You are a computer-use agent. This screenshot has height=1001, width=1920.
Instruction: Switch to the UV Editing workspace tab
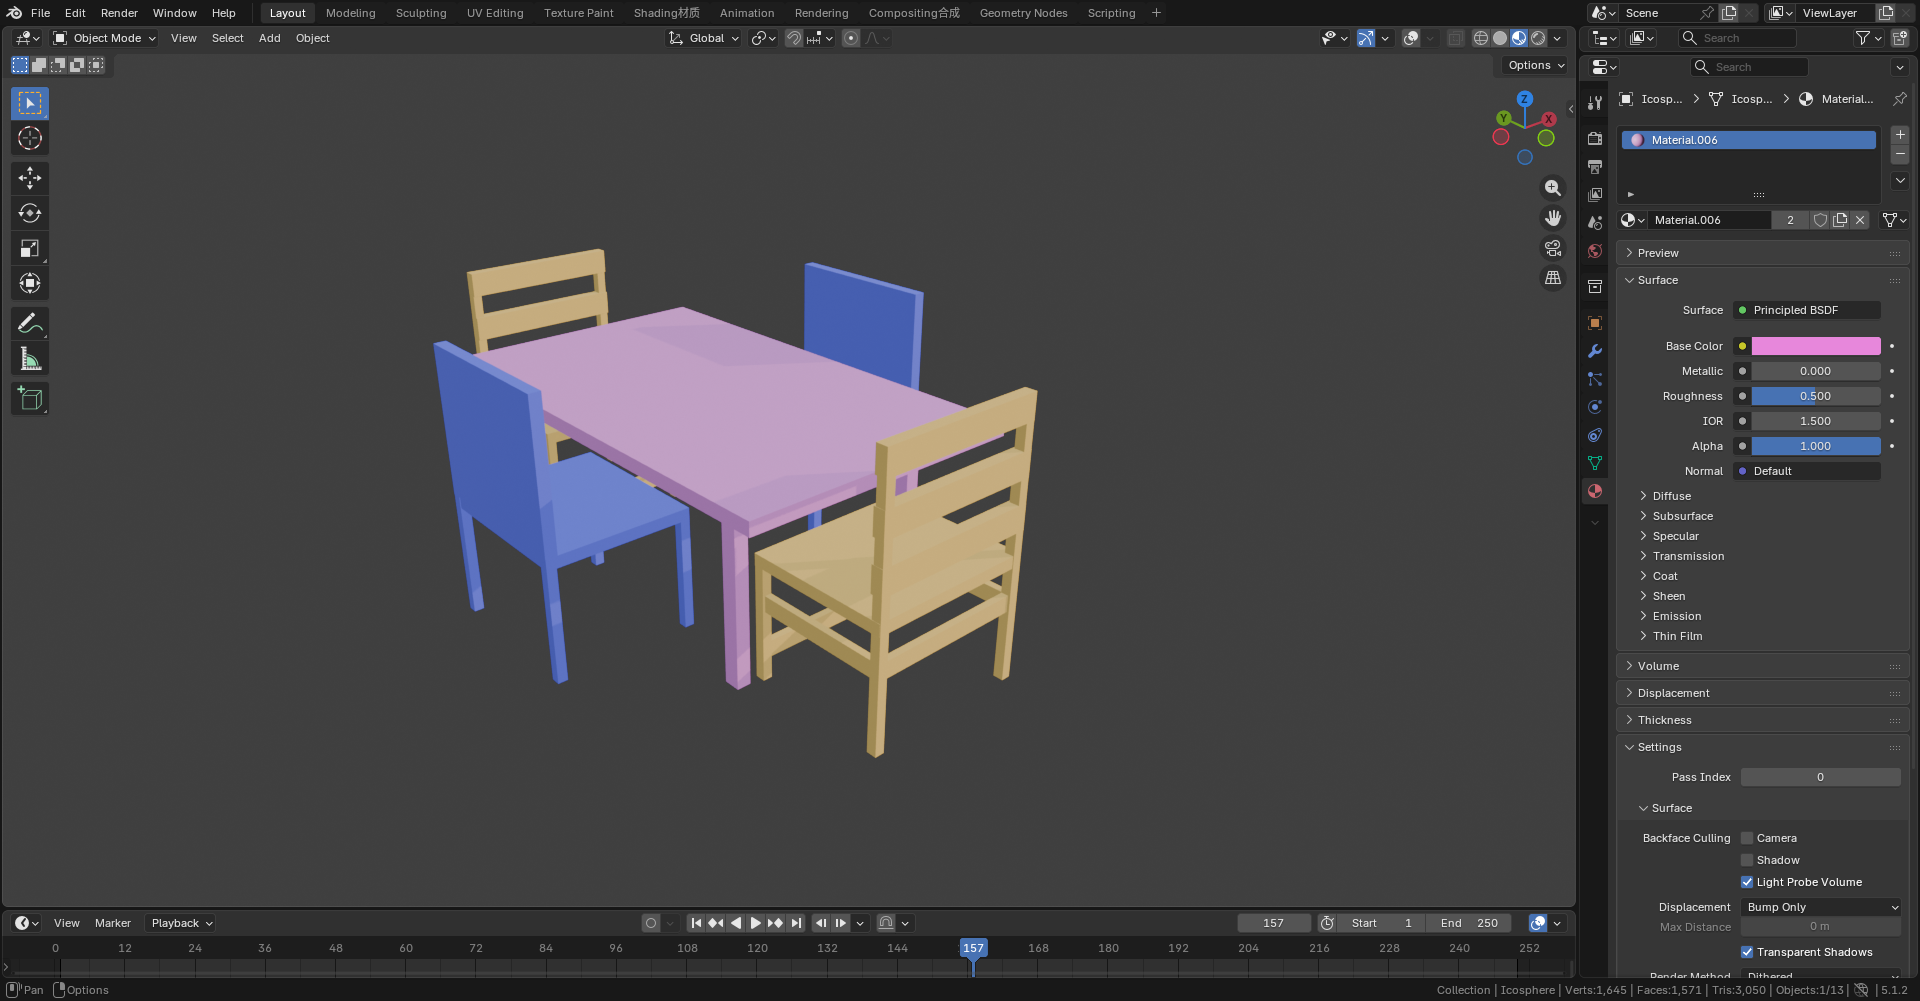tap(495, 13)
